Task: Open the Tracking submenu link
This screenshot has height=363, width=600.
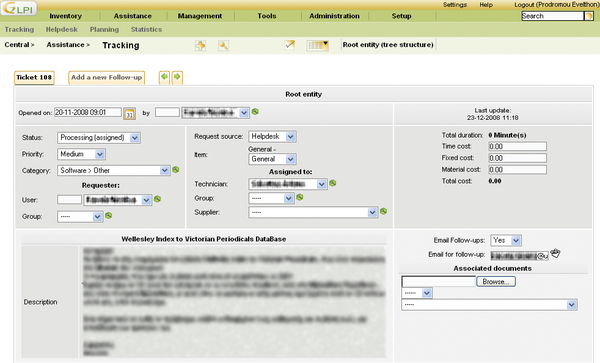Action: click(x=19, y=29)
